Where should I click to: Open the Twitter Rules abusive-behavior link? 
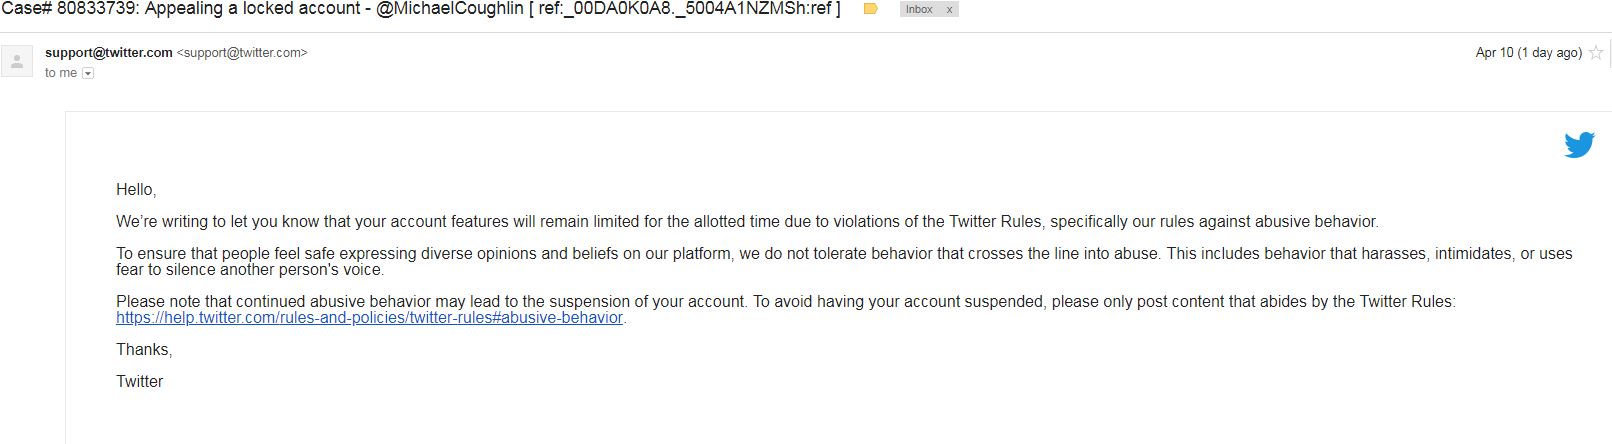coord(369,317)
